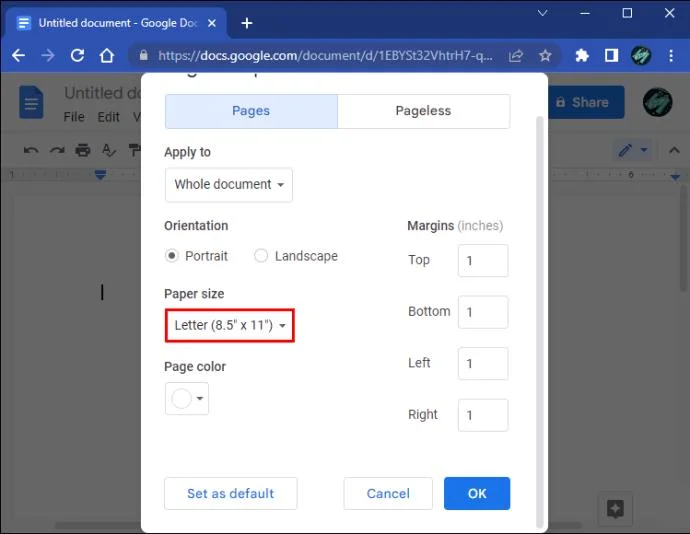Click the Untitled document title
Screen dimensions: 690x534
102,93
